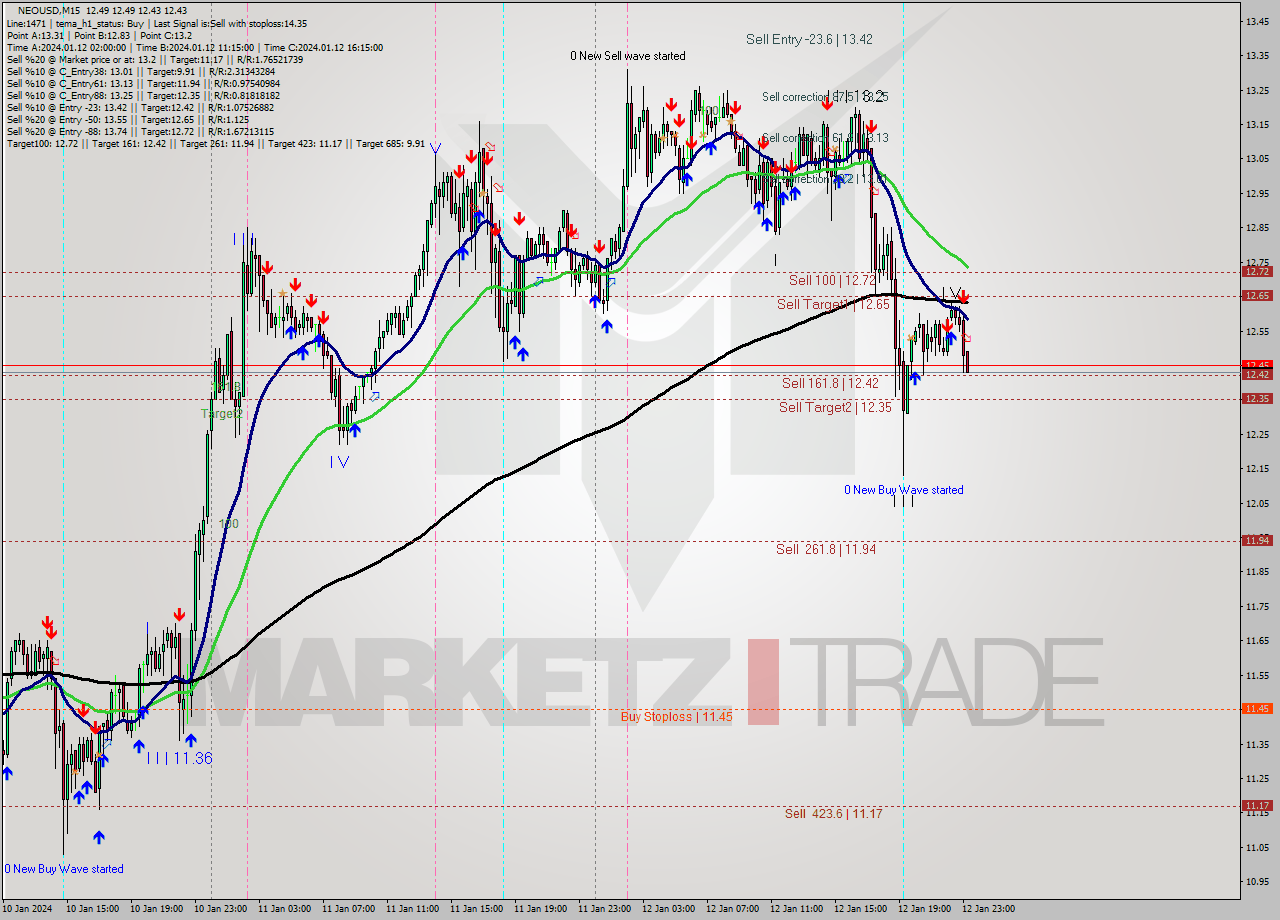This screenshot has height=920, width=1280.
Task: Click the red 12.35 price tag on axis
Action: coord(1257,398)
